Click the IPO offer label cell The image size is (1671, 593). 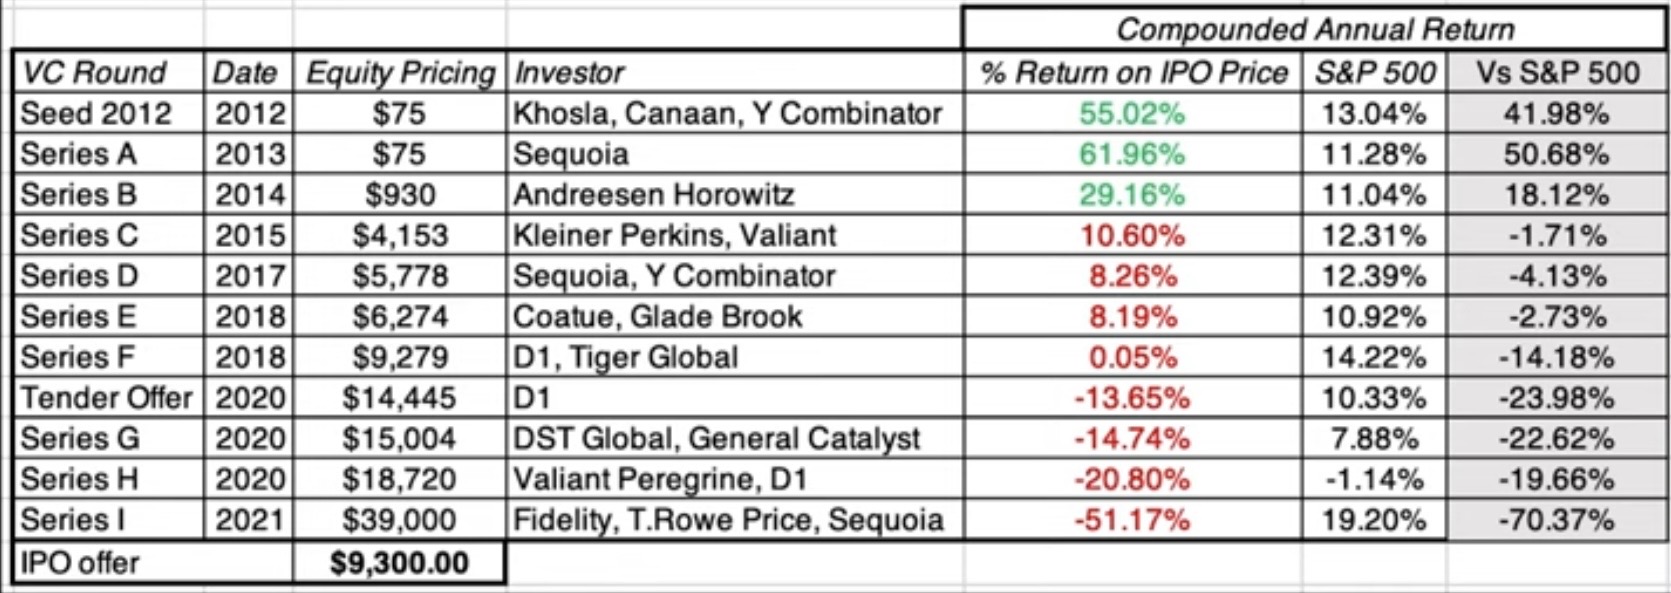[x=80, y=563]
